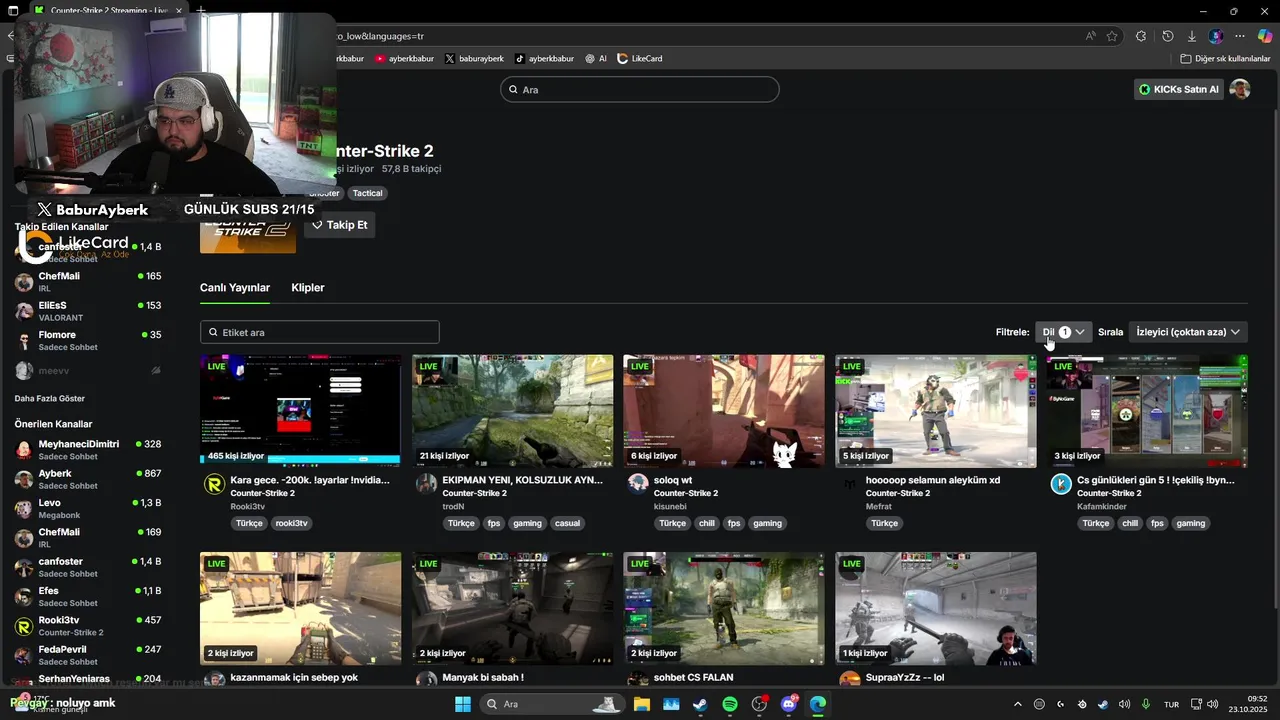
Task: Open the X baburayberk bookmark
Action: (x=474, y=58)
